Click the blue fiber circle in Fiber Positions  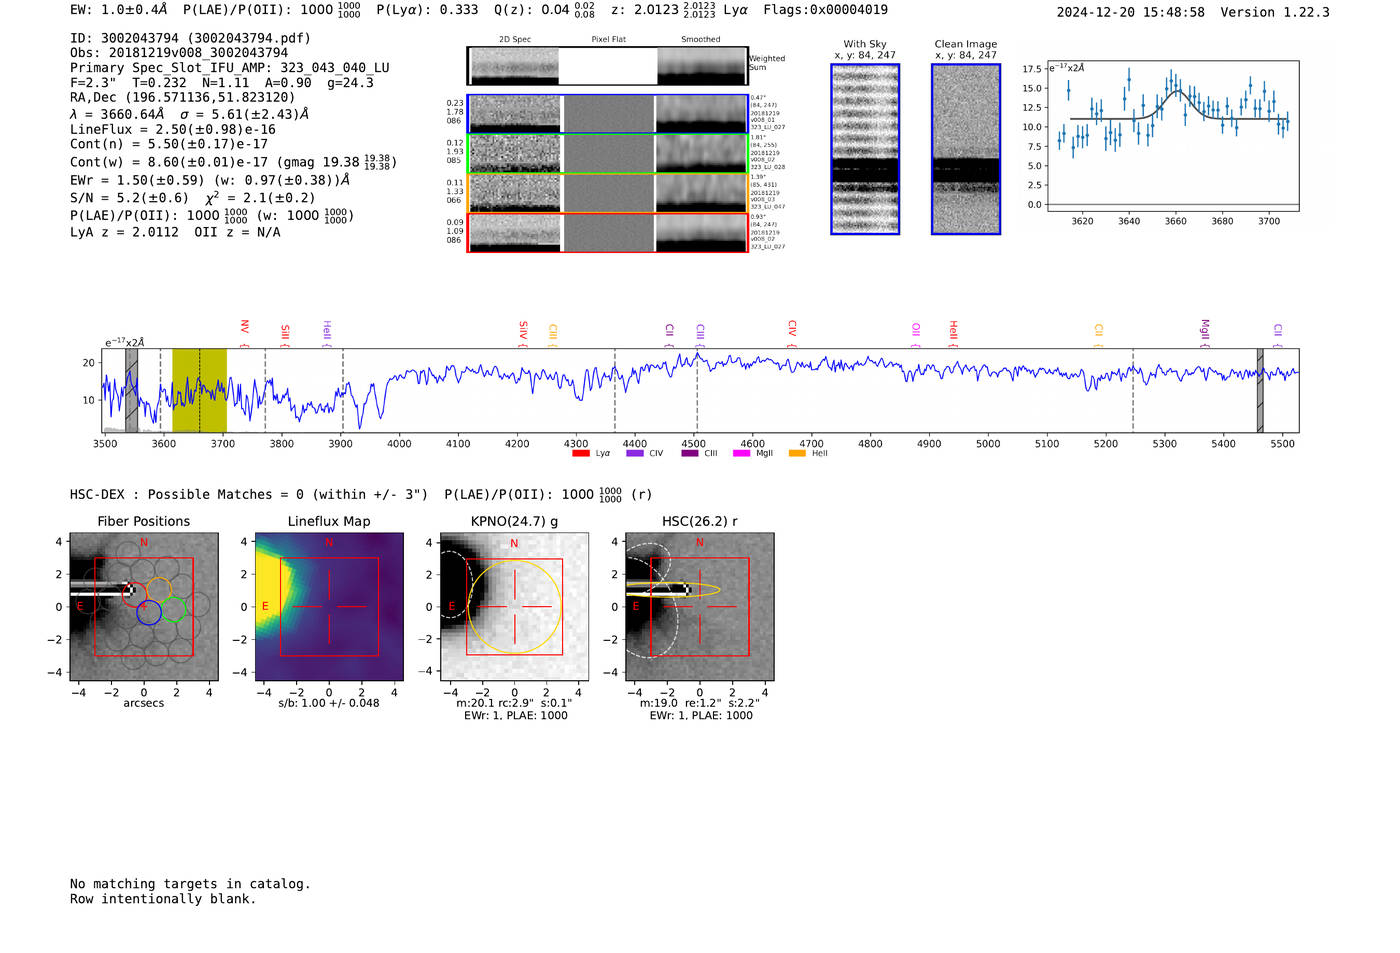pyautogui.click(x=149, y=613)
